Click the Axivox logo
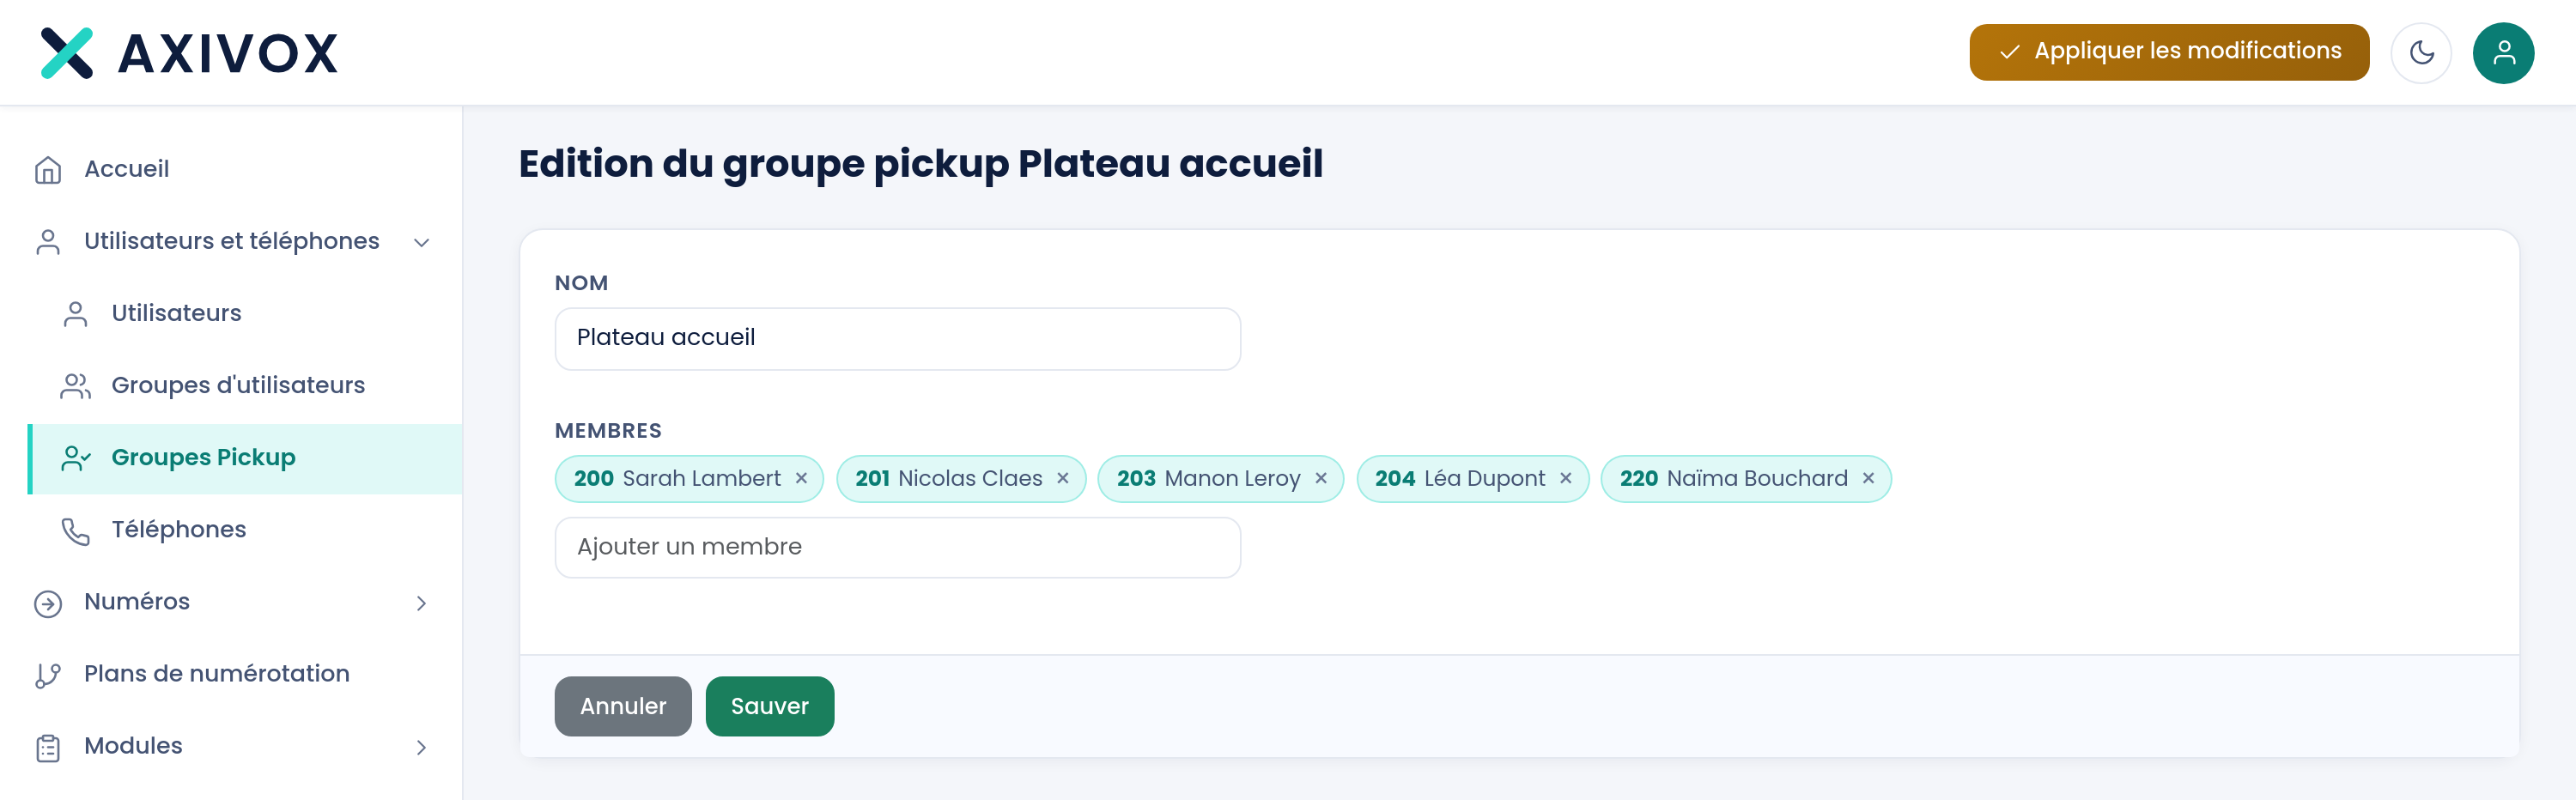The width and height of the screenshot is (2576, 800). pos(189,53)
